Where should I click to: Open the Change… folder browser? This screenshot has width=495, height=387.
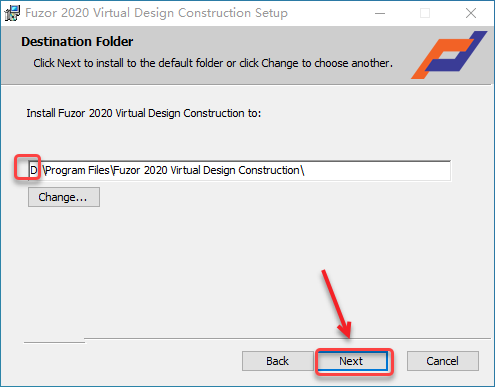pyautogui.click(x=64, y=197)
